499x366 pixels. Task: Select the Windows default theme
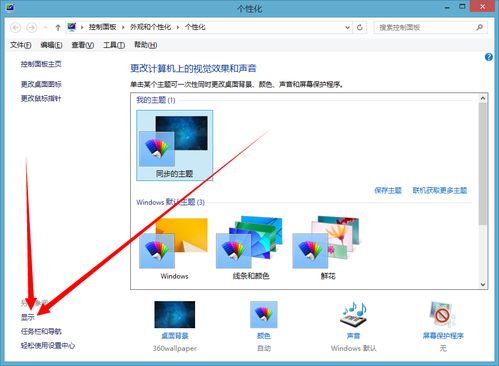(174, 249)
